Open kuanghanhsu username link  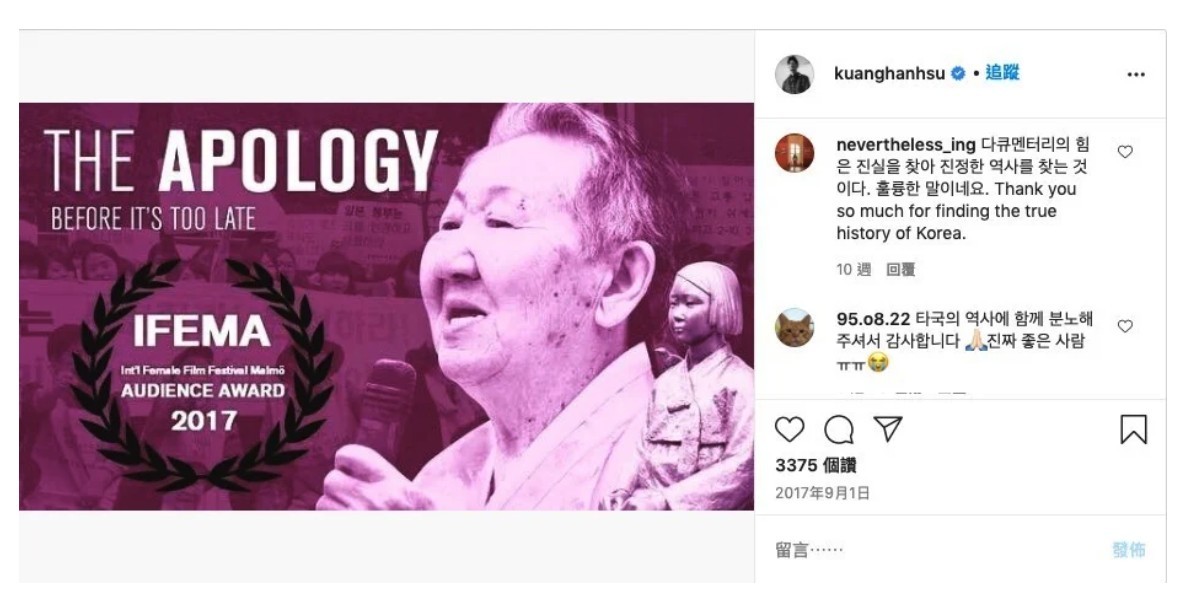click(889, 74)
